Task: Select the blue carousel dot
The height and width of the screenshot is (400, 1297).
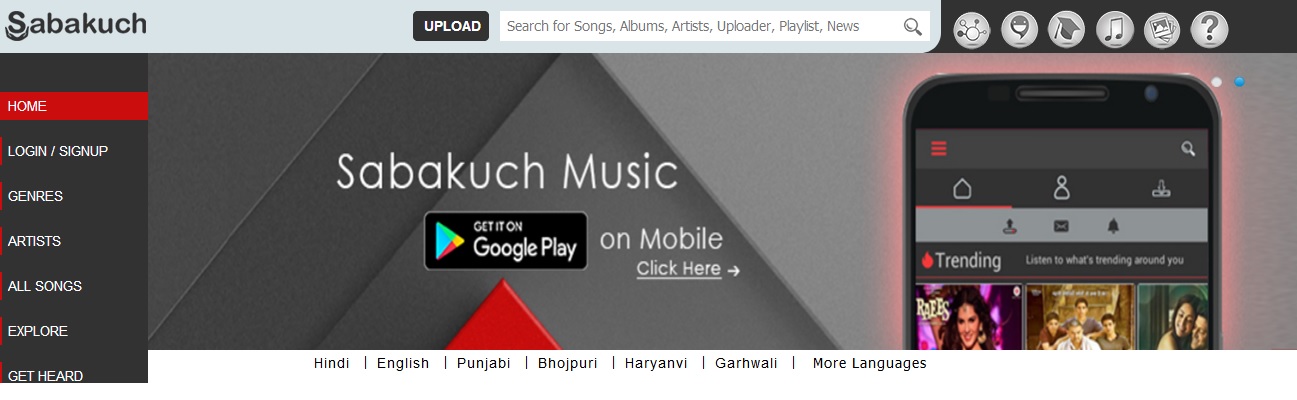Action: (x=1240, y=81)
